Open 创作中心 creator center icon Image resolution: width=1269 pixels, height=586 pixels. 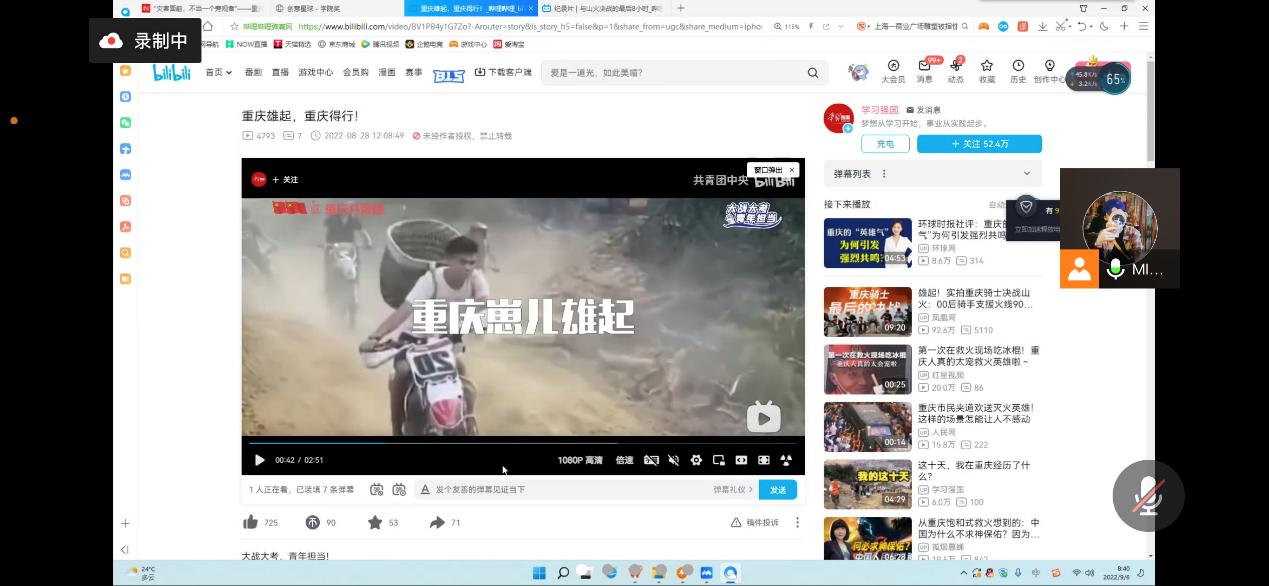point(1050,71)
